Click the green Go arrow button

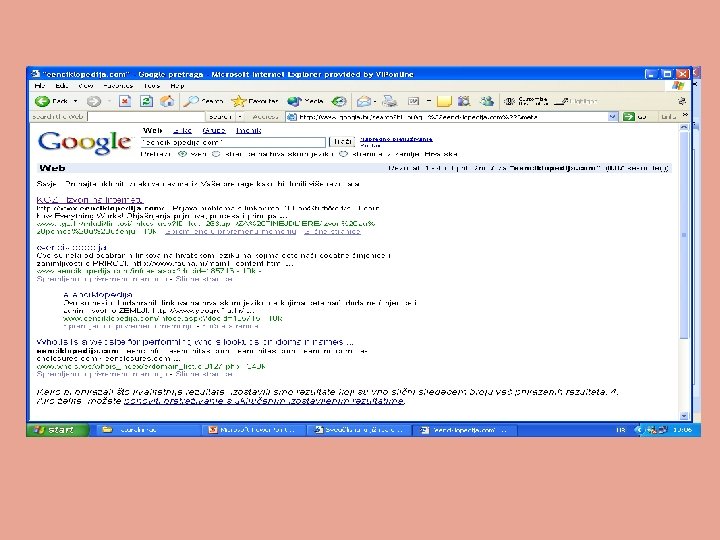[x=628, y=117]
